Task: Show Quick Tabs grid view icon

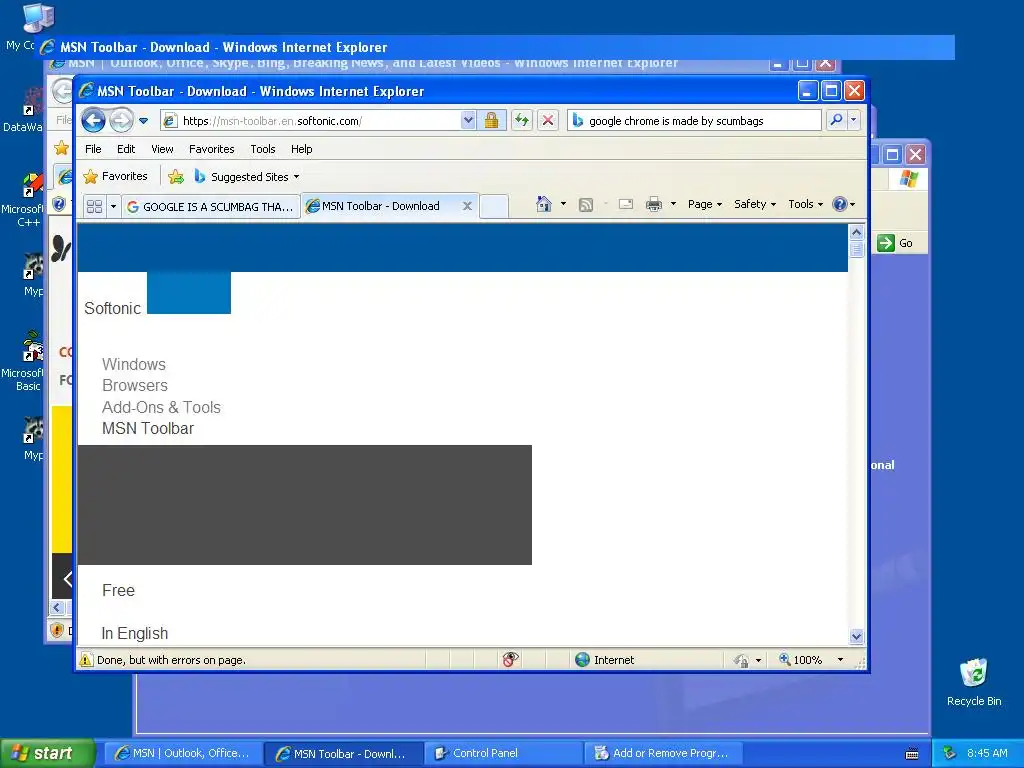Action: 95,206
